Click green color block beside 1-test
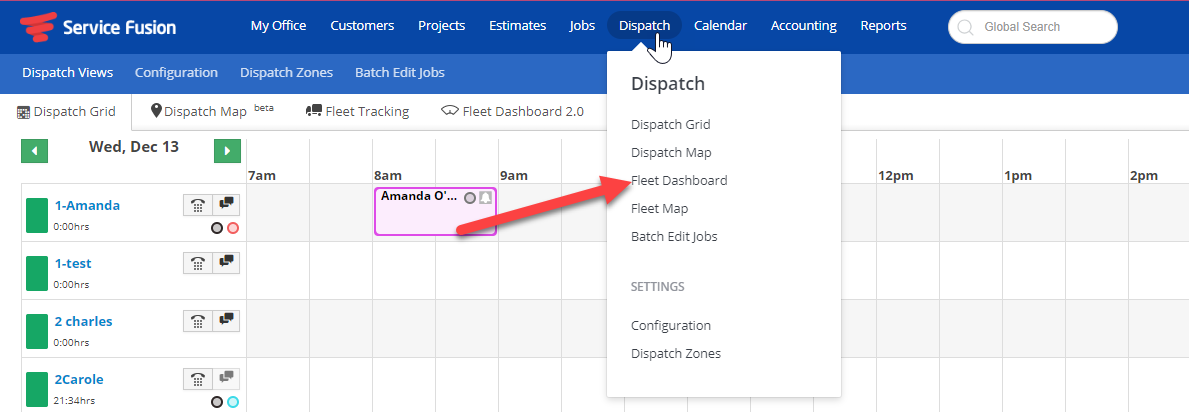1189x412 pixels. 37,273
